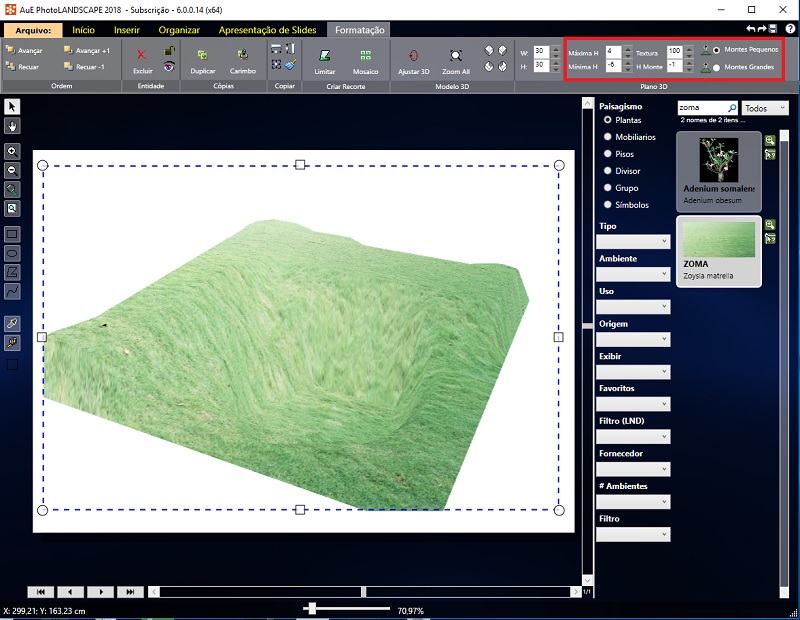
Task: Enable the Montes Grandes radio option
Action: 716,68
